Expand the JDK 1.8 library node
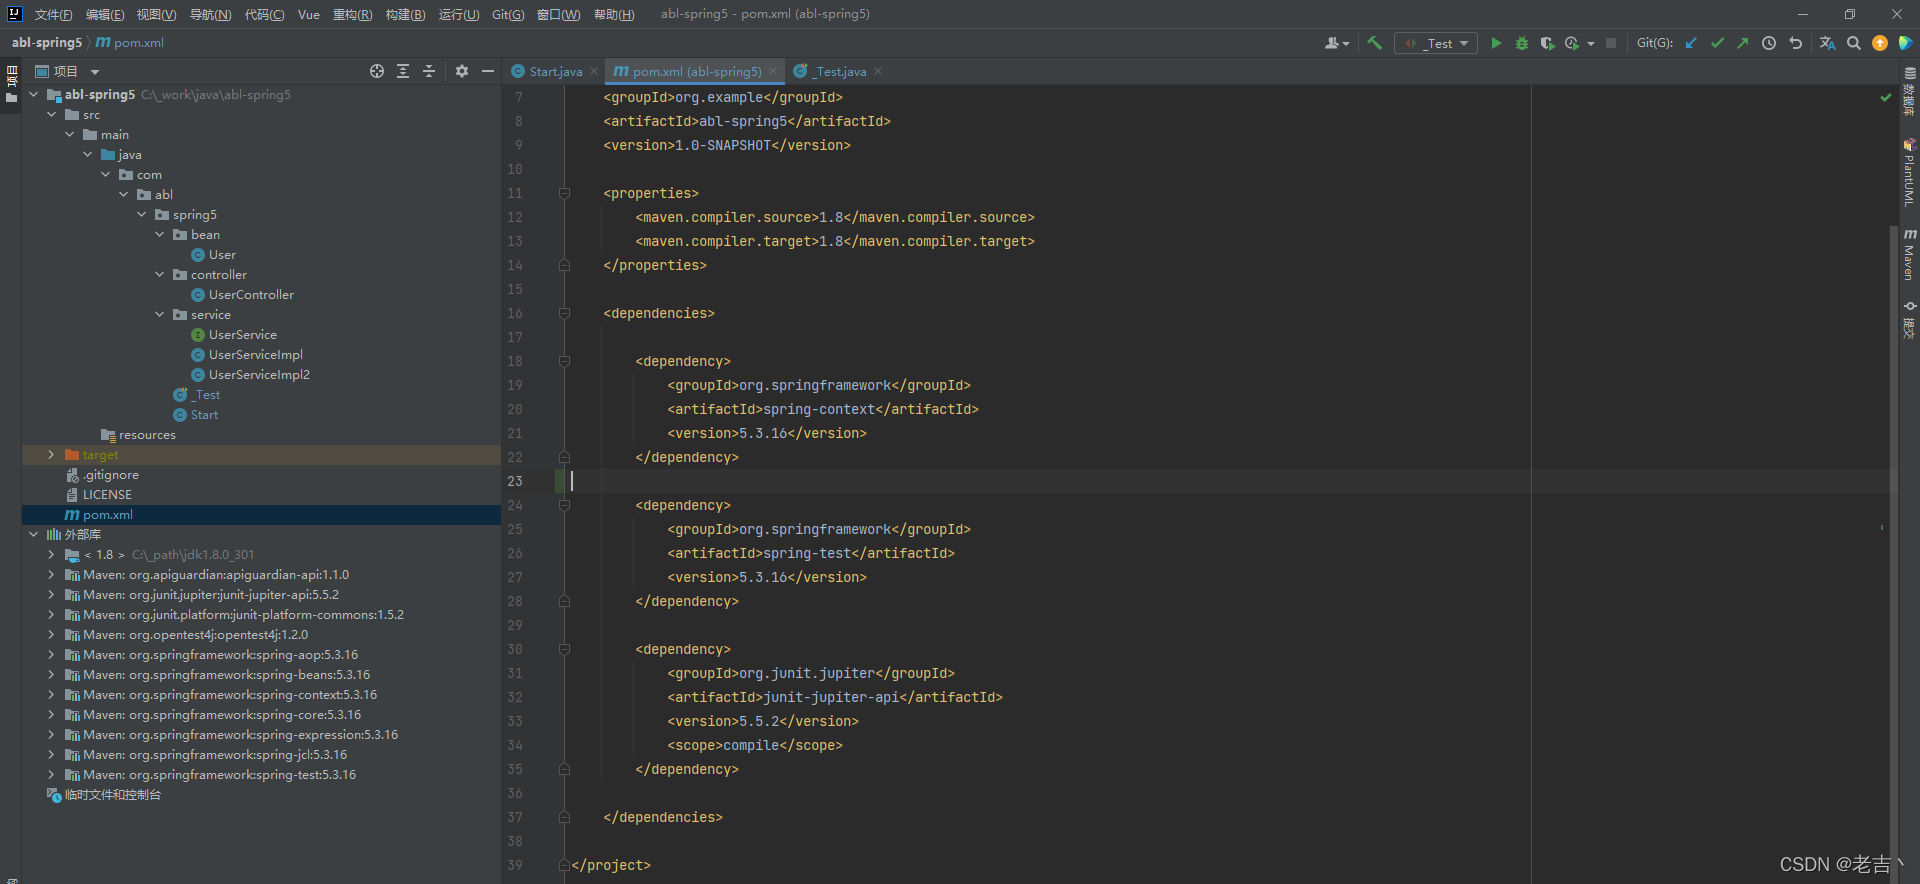 click(51, 554)
